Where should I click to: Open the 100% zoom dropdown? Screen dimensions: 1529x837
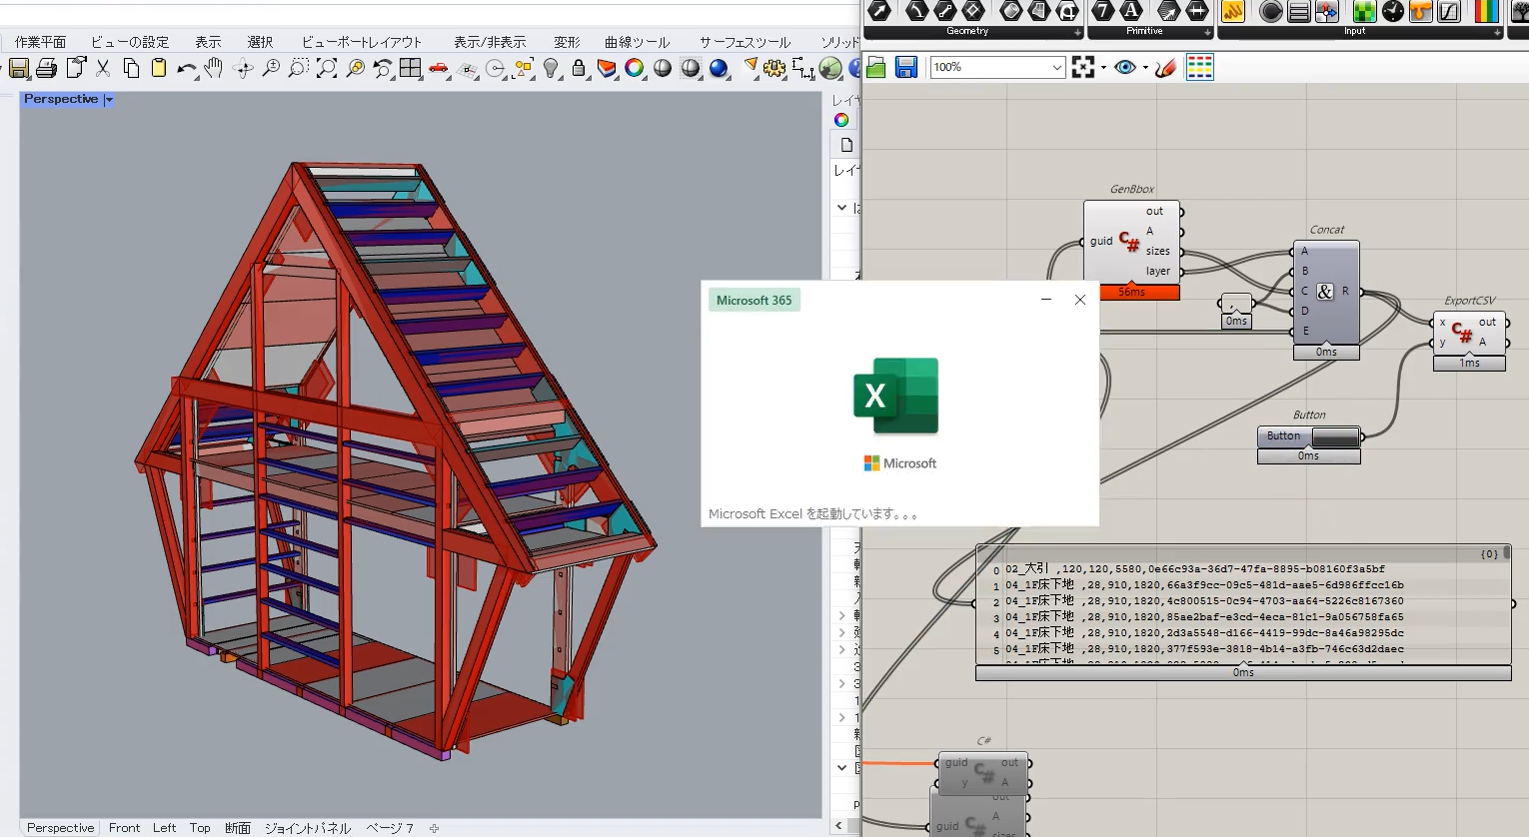coord(1057,67)
